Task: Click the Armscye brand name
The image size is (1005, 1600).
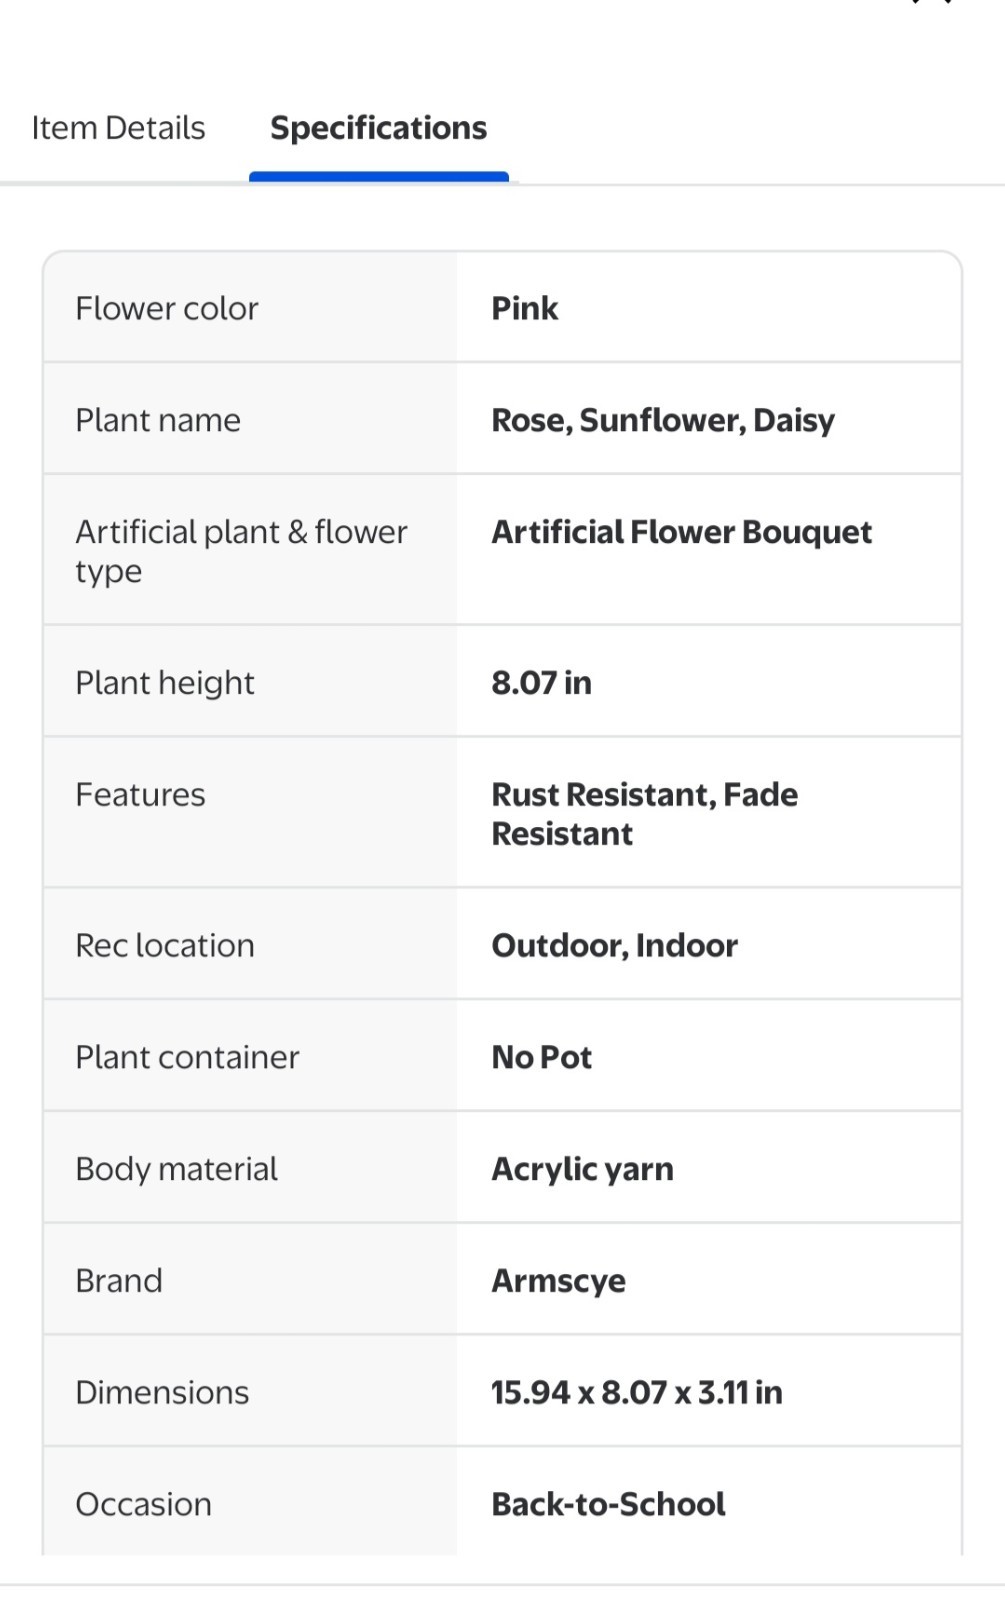Action: click(559, 1281)
